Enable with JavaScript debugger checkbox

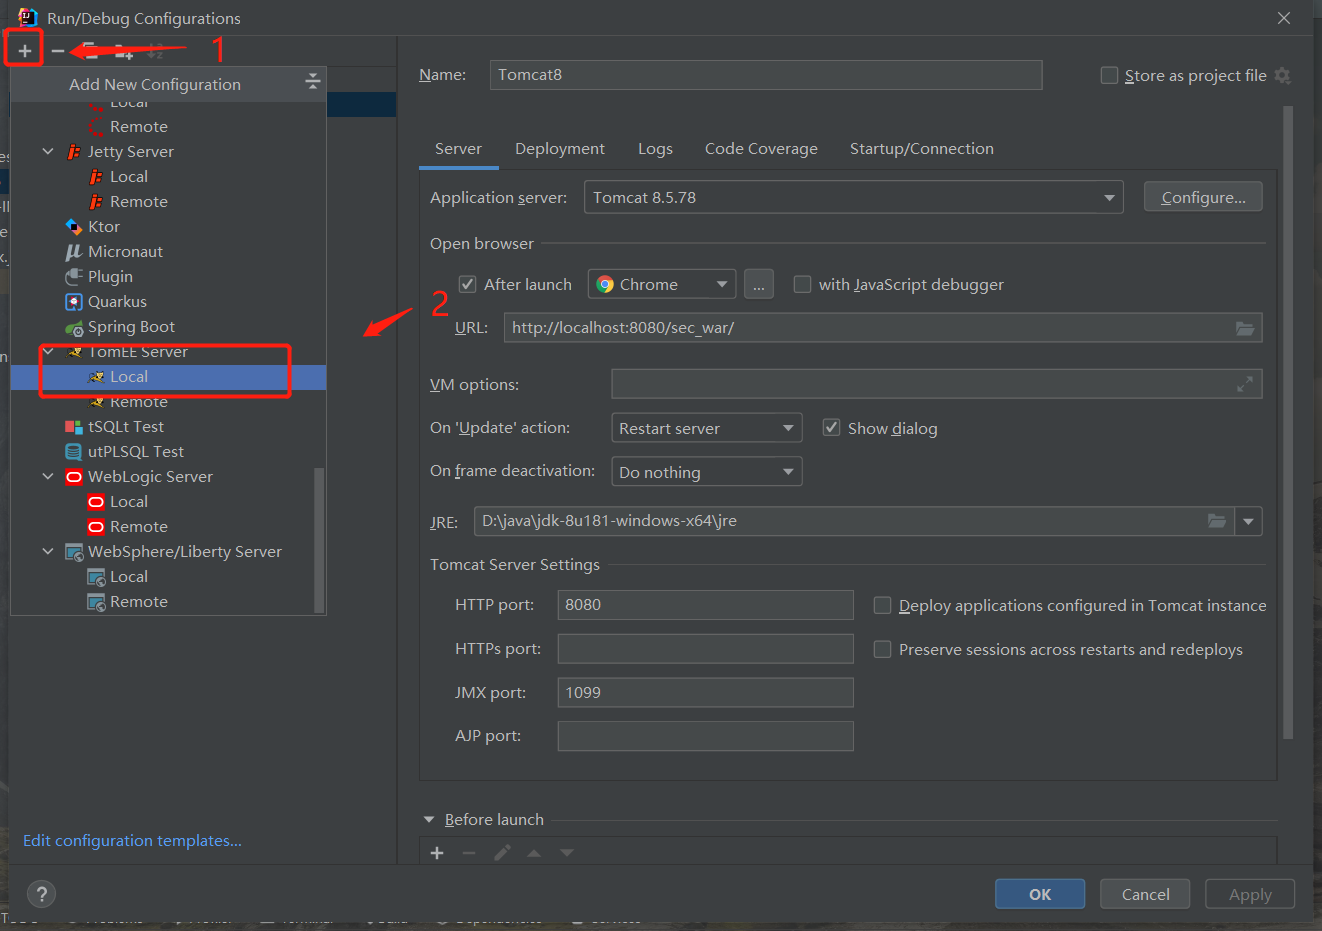pyautogui.click(x=802, y=284)
